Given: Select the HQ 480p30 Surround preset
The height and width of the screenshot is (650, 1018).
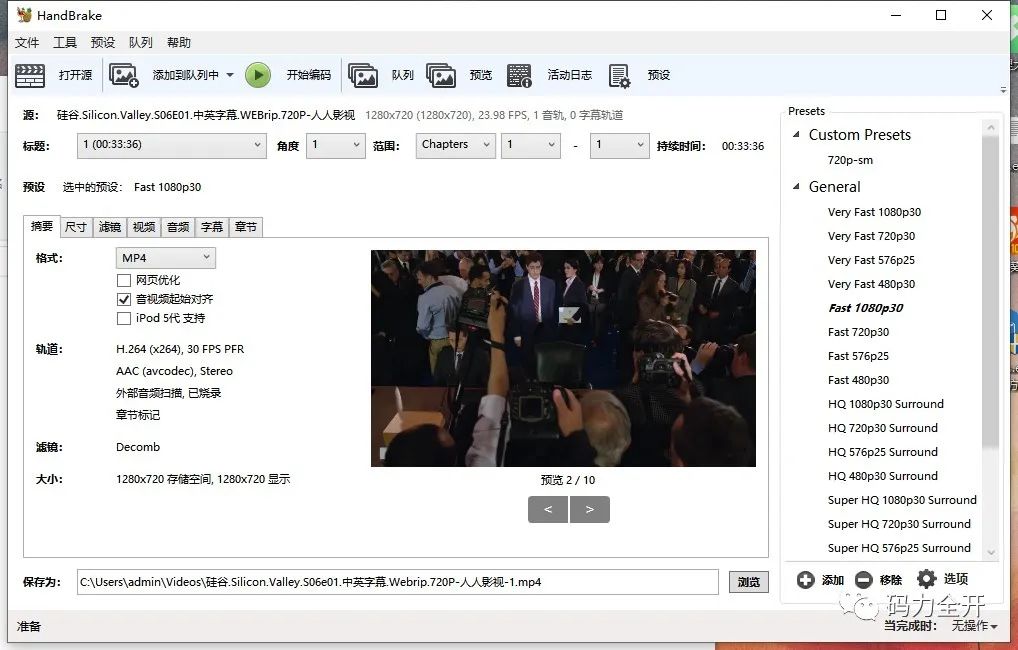Looking at the screenshot, I should (x=882, y=477).
